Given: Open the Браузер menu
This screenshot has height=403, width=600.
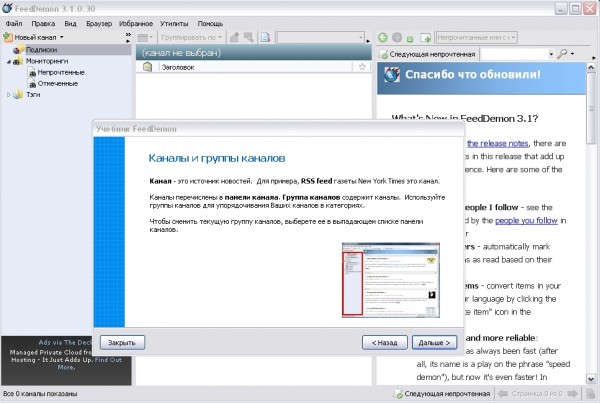Looking at the screenshot, I should tap(99, 24).
